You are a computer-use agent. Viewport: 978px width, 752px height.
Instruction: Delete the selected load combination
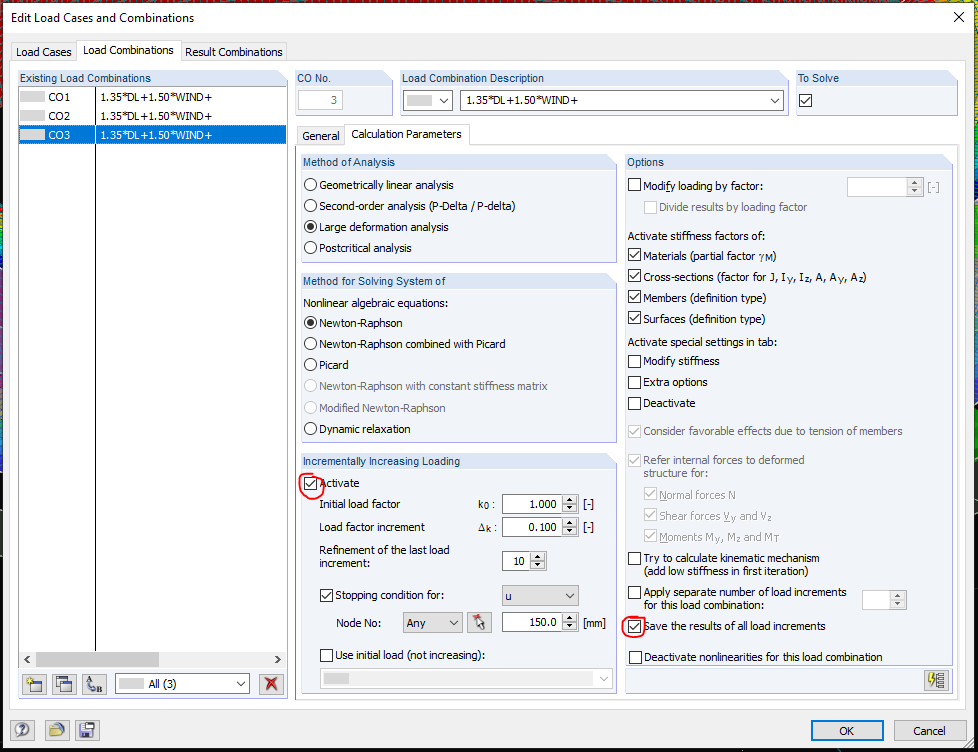[x=271, y=684]
